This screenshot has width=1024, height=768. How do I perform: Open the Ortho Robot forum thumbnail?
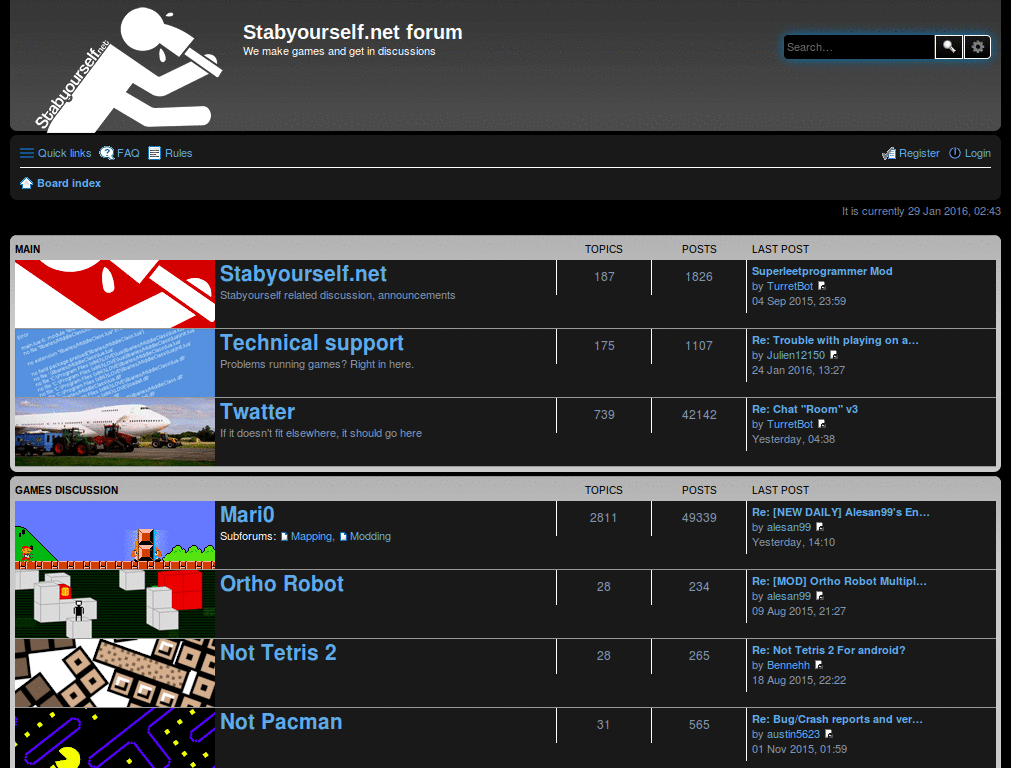114,603
